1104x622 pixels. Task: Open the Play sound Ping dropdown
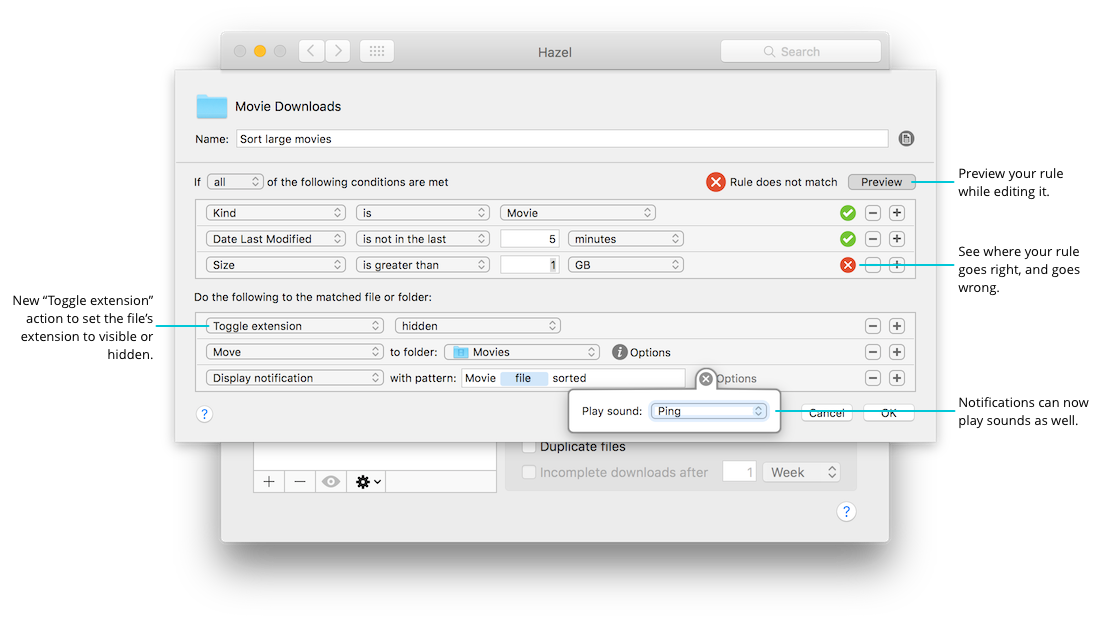click(x=708, y=411)
